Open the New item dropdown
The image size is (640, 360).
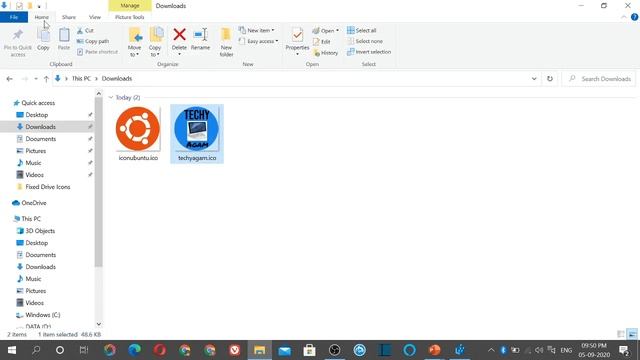[257, 31]
